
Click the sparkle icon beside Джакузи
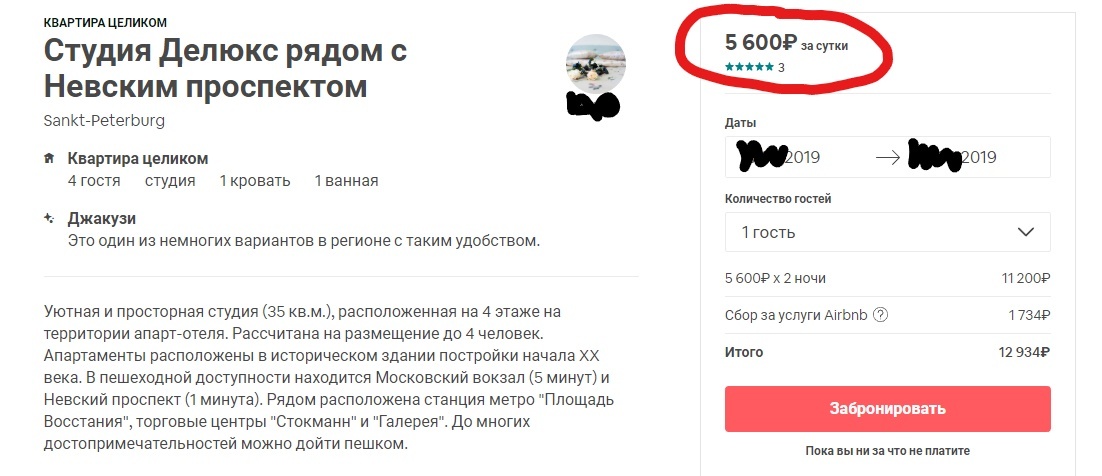pyautogui.click(x=49, y=218)
